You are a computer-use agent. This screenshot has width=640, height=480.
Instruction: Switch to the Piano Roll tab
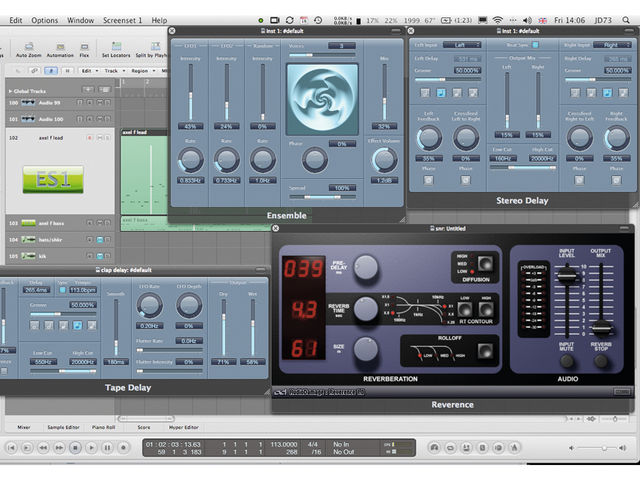[104, 427]
